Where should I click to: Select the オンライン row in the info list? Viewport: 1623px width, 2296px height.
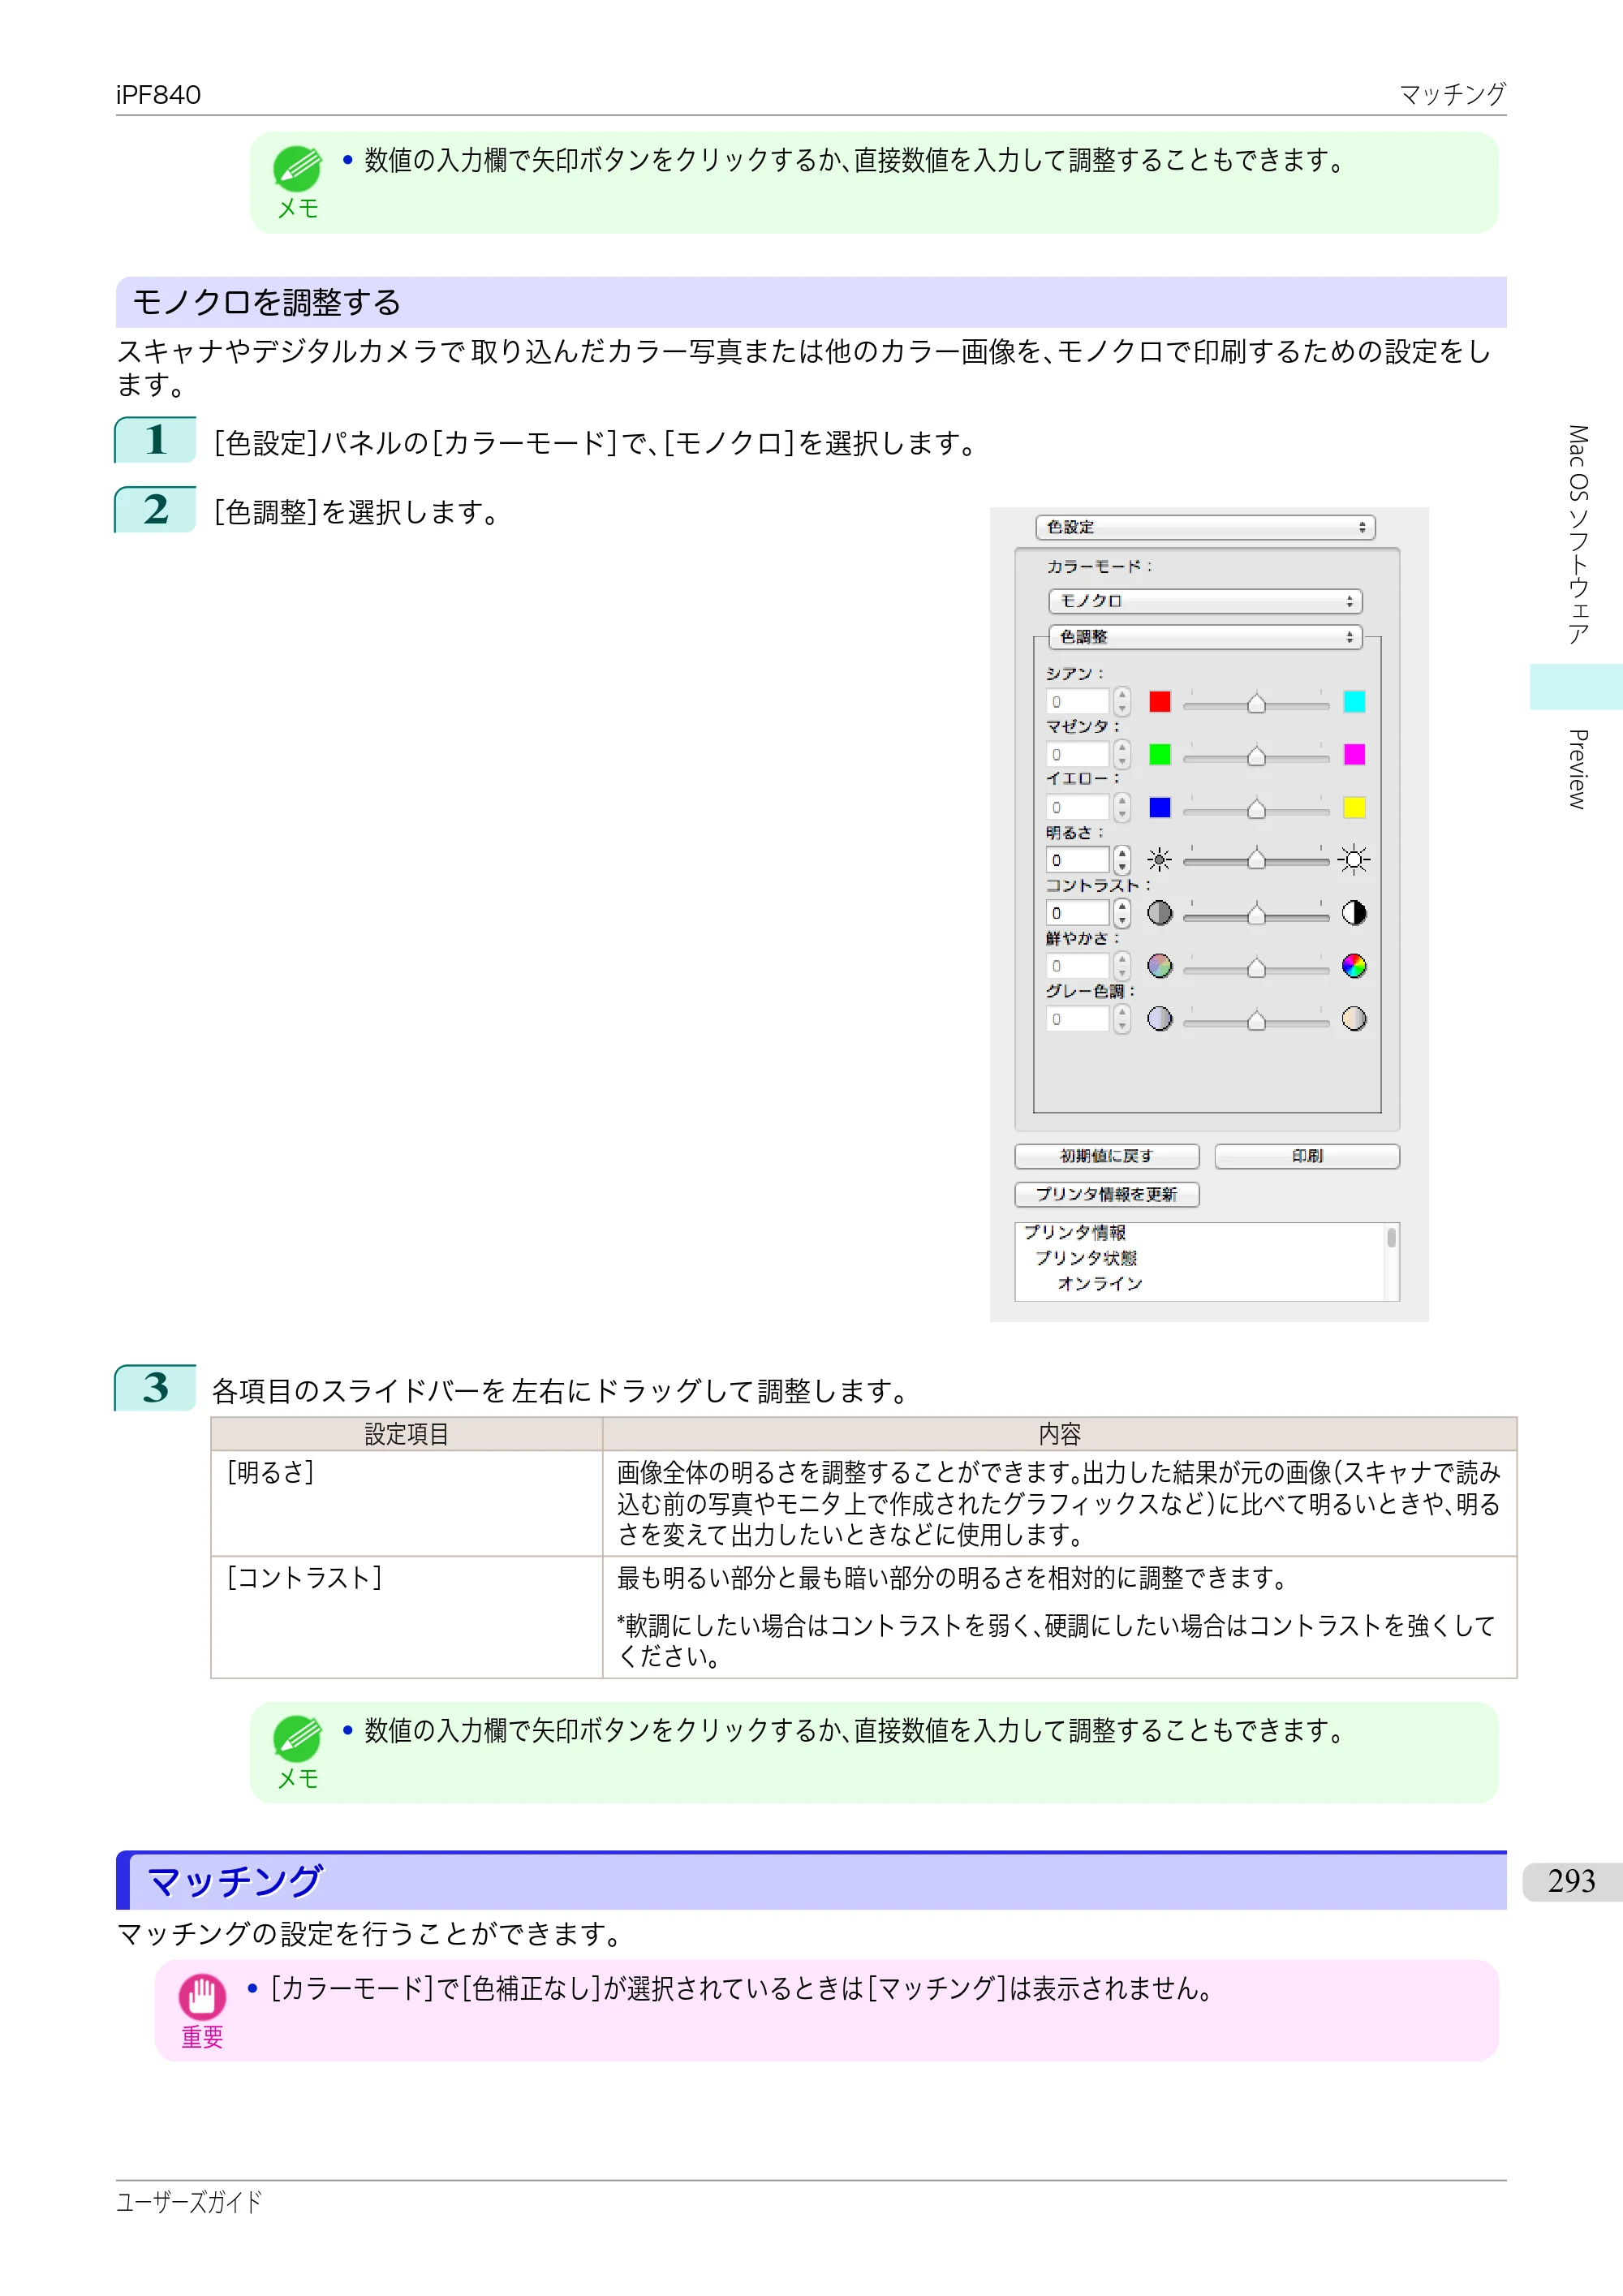click(1100, 1283)
